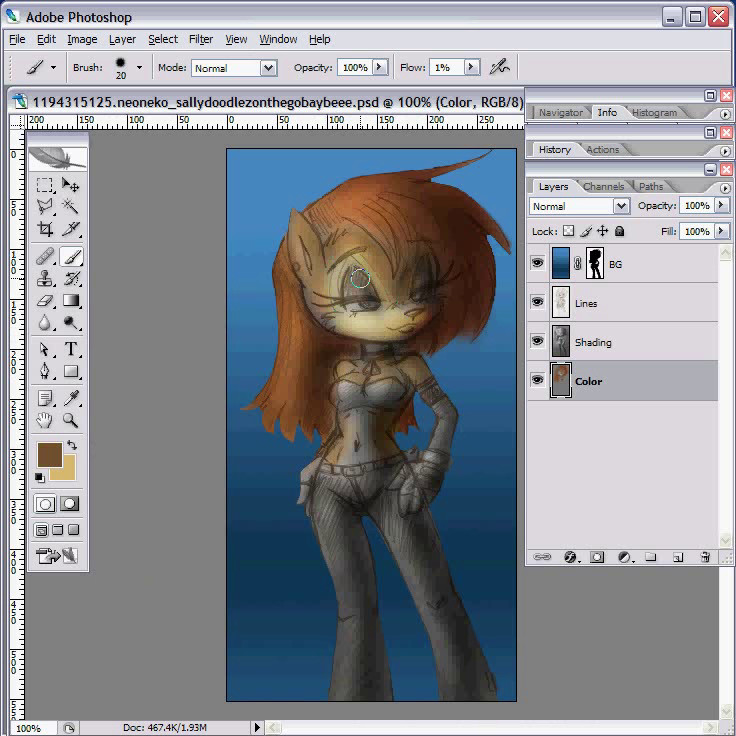Click the foreground brown color swatch
The height and width of the screenshot is (736, 736).
pyautogui.click(x=49, y=454)
